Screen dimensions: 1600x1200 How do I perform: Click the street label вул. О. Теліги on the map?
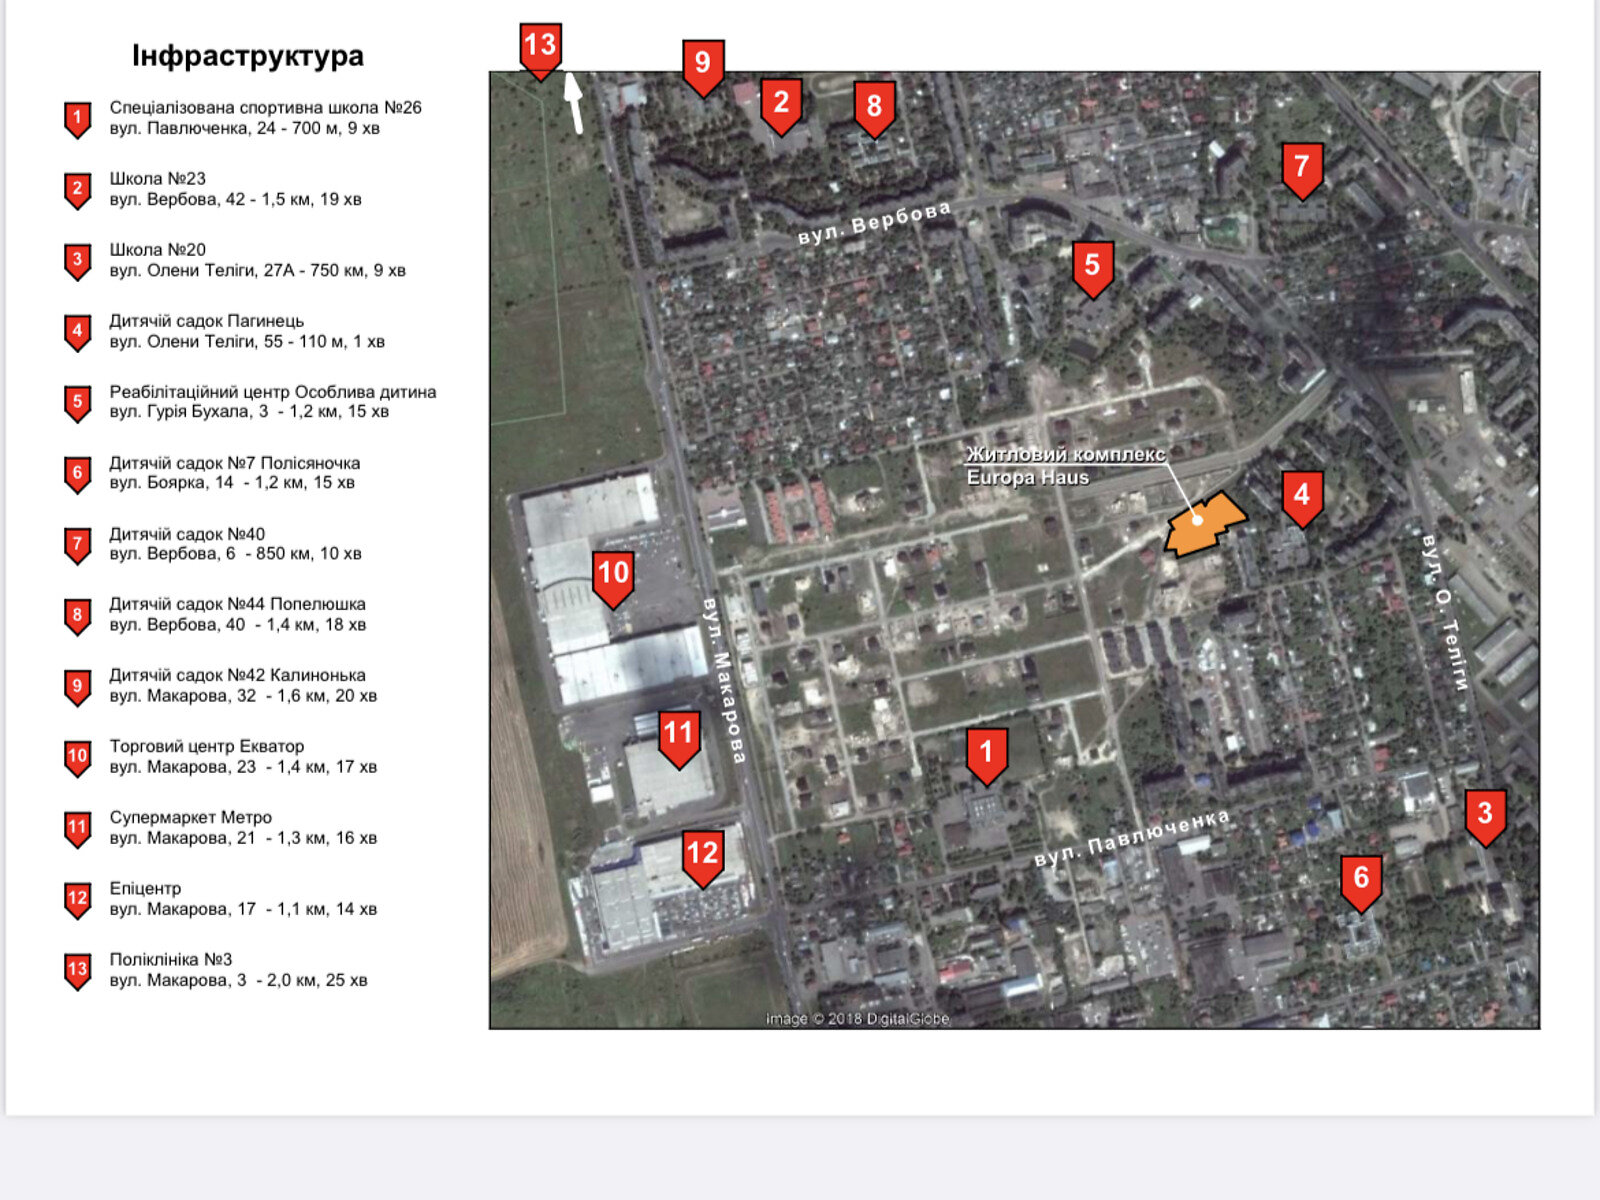[x=1446, y=612]
